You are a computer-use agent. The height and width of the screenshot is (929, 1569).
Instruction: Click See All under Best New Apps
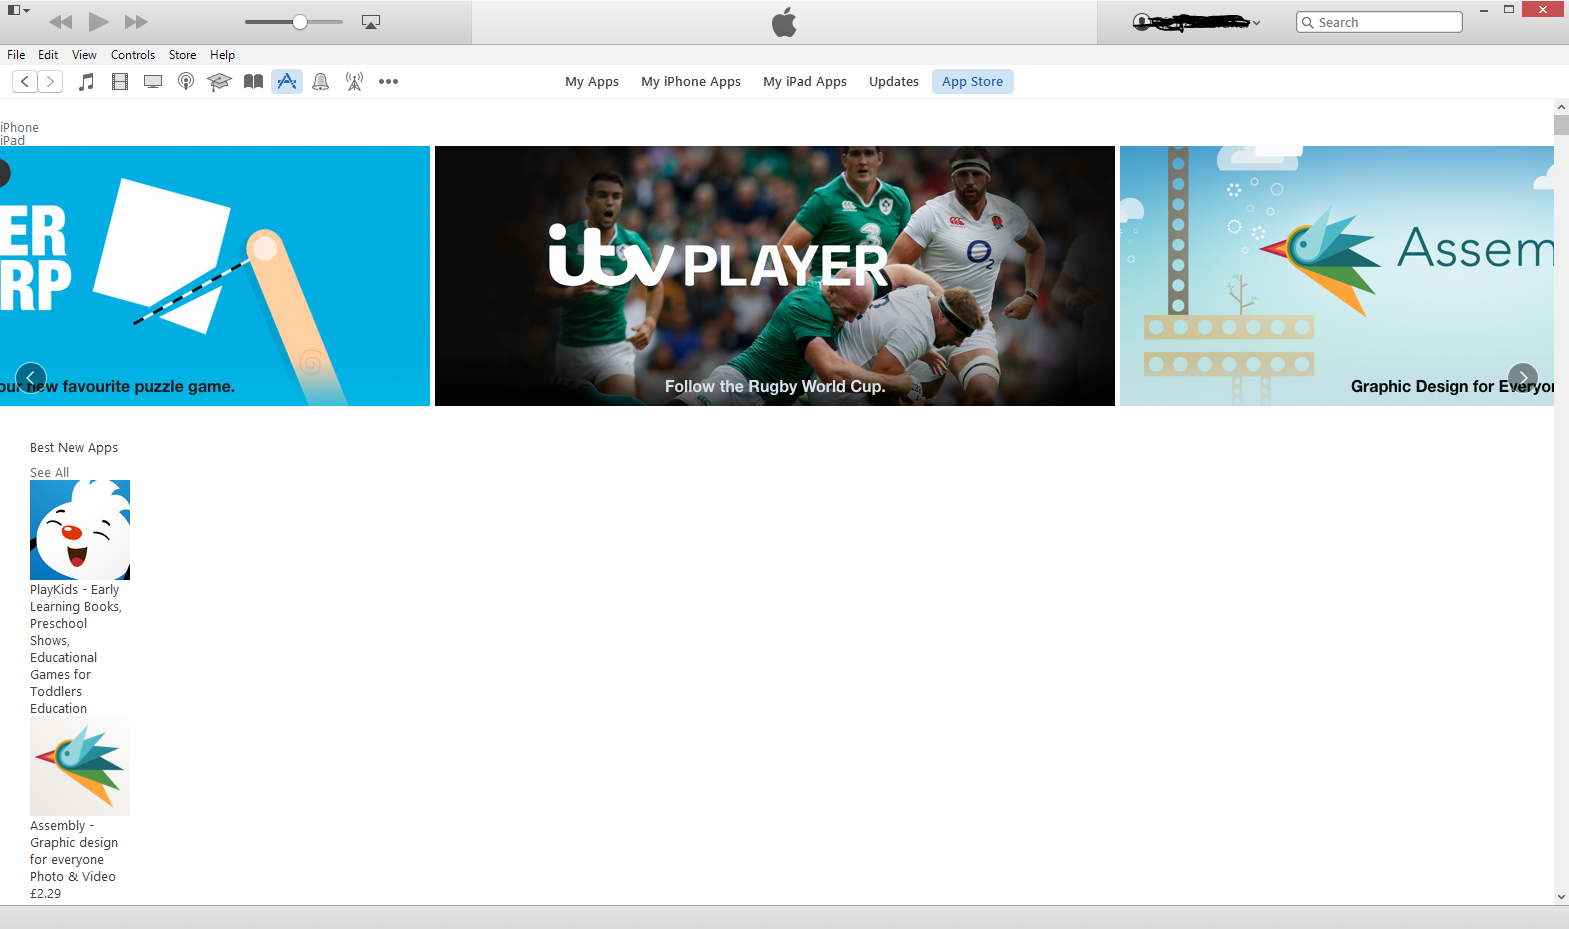click(50, 472)
